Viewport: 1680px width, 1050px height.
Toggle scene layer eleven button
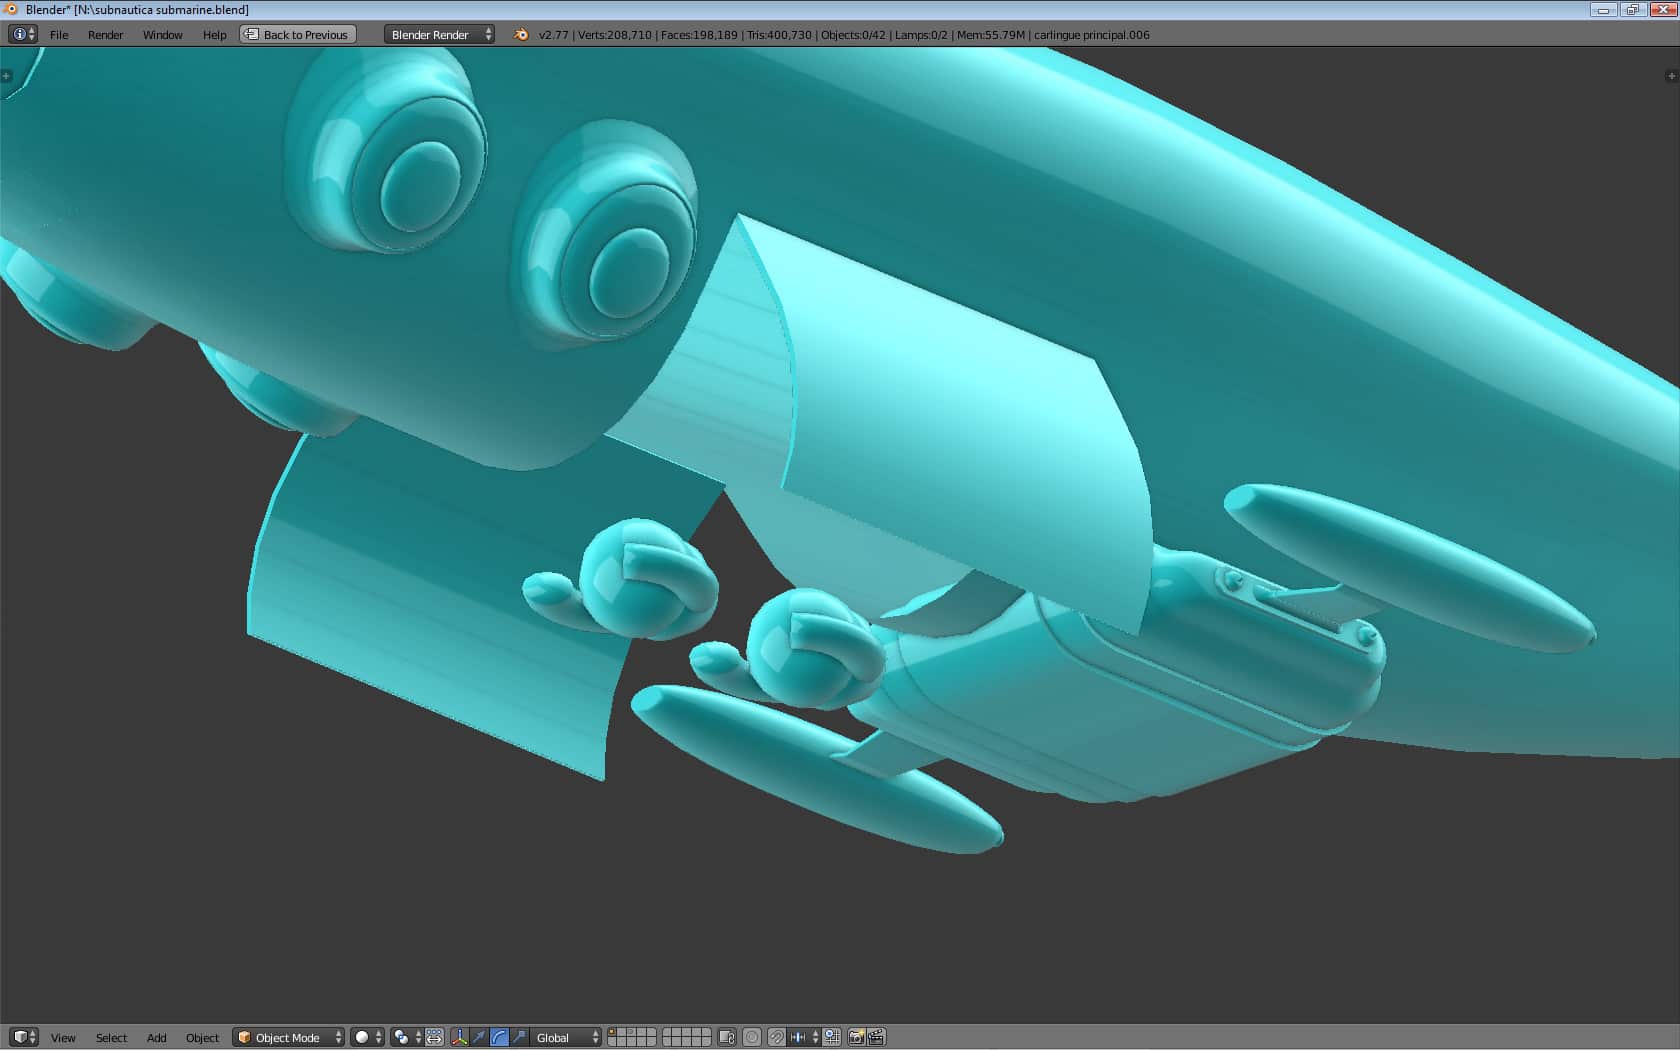(612, 1042)
